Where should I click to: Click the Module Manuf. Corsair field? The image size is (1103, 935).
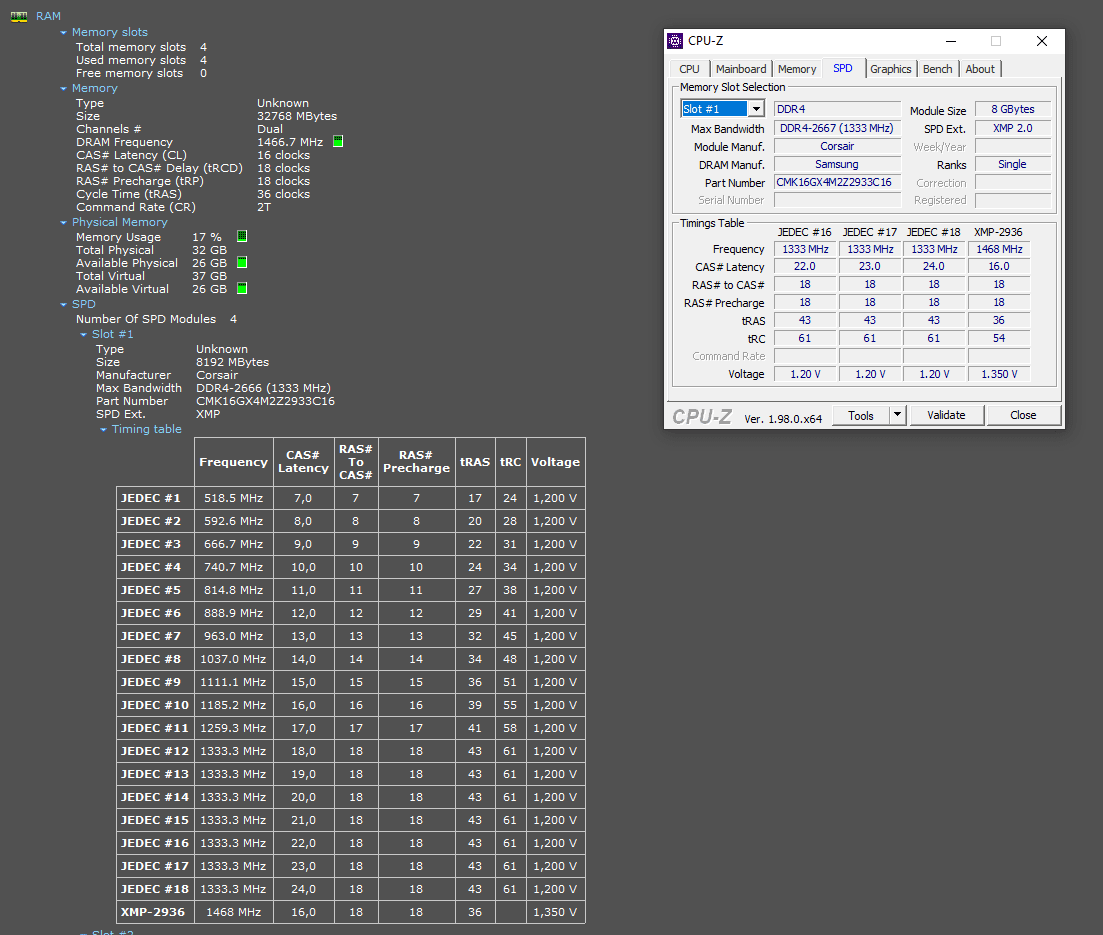coord(837,146)
